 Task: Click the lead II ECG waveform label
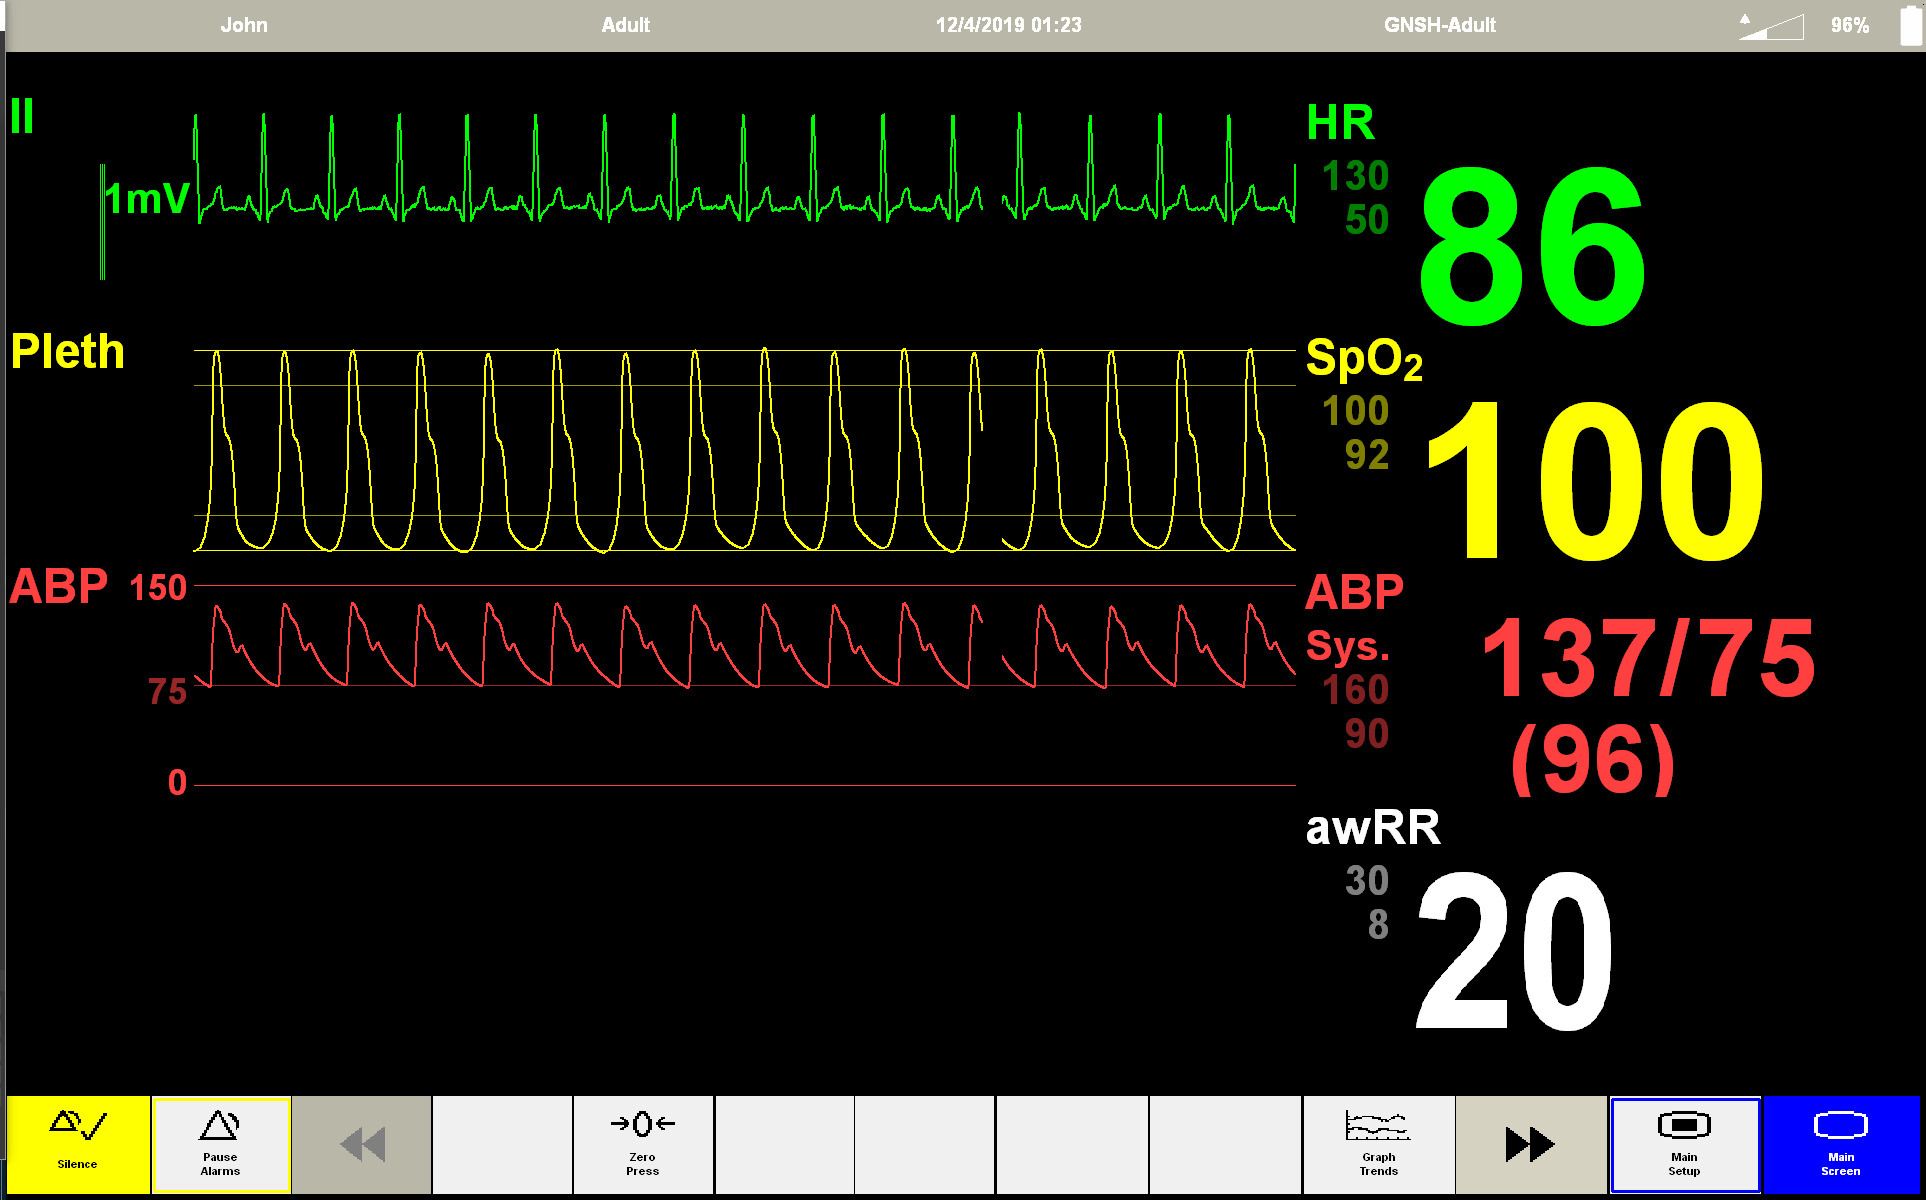tap(22, 116)
